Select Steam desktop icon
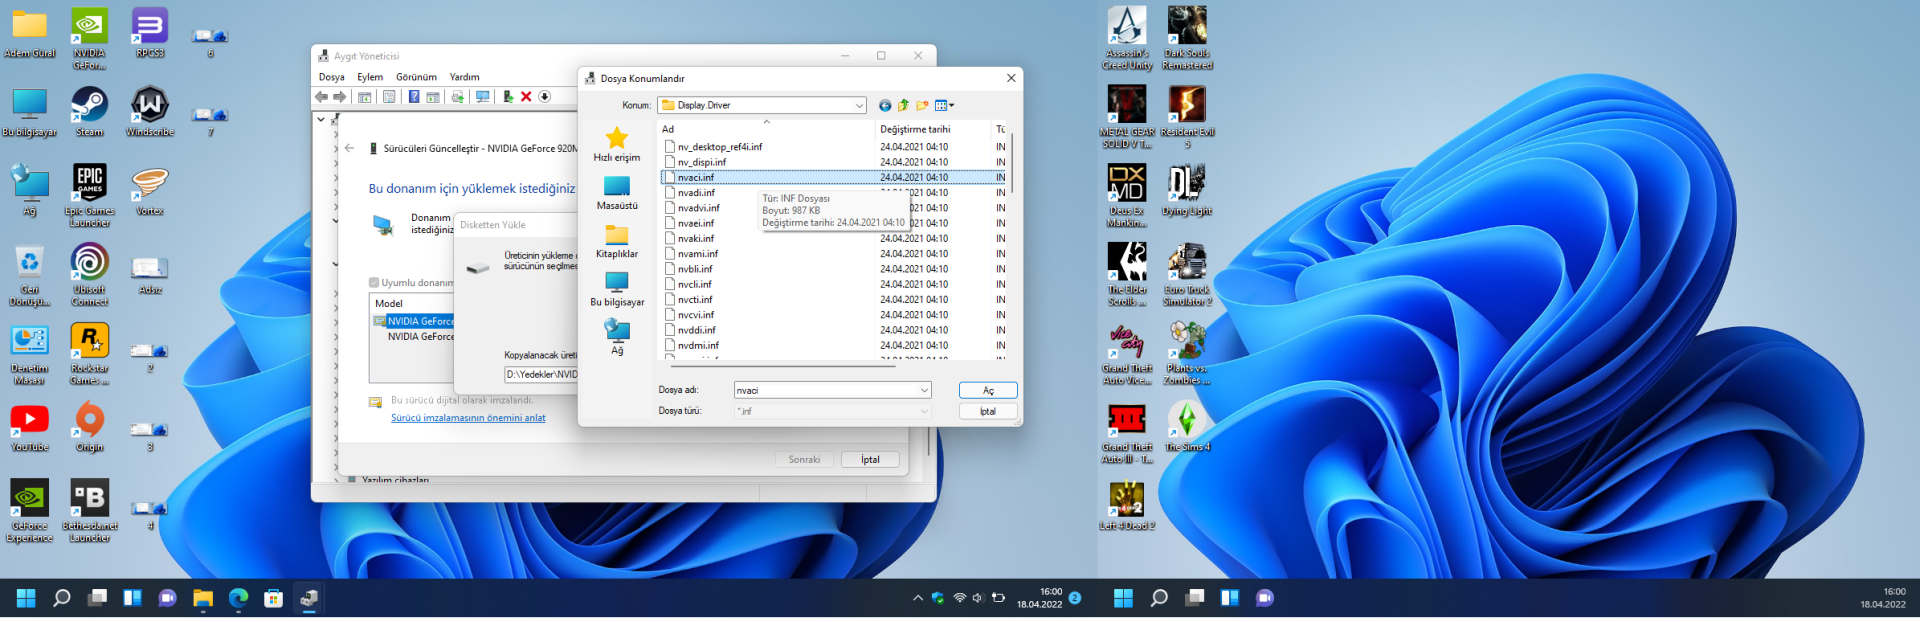 (90, 111)
